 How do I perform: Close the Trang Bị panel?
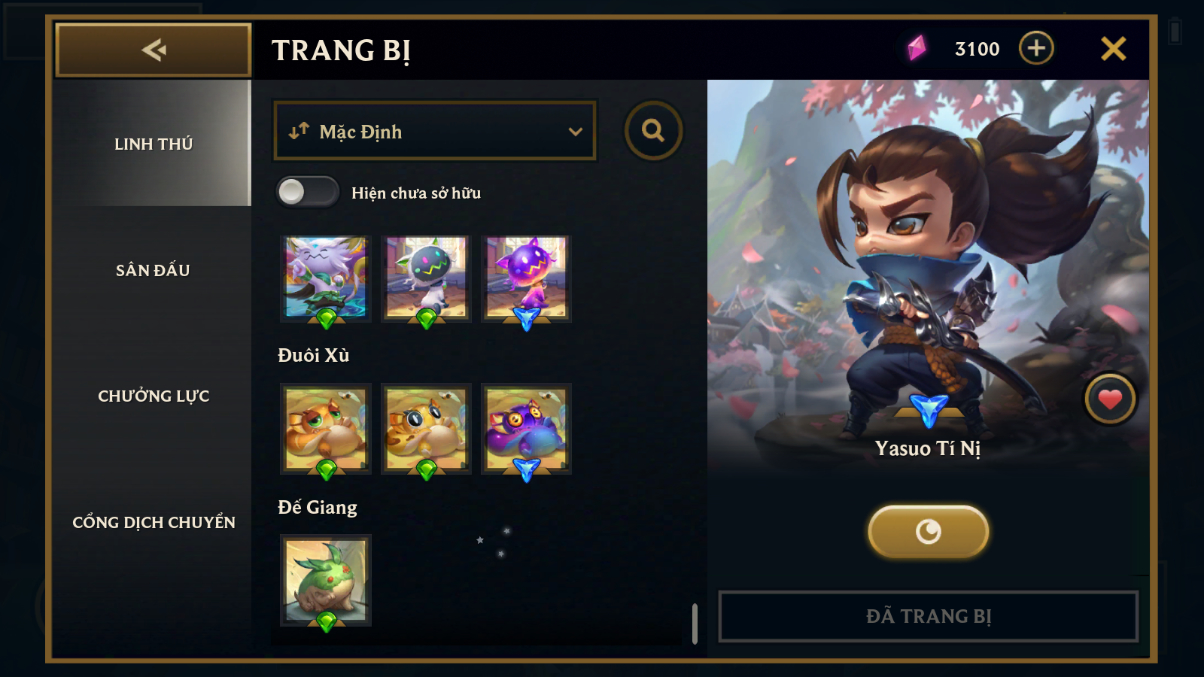[1113, 48]
